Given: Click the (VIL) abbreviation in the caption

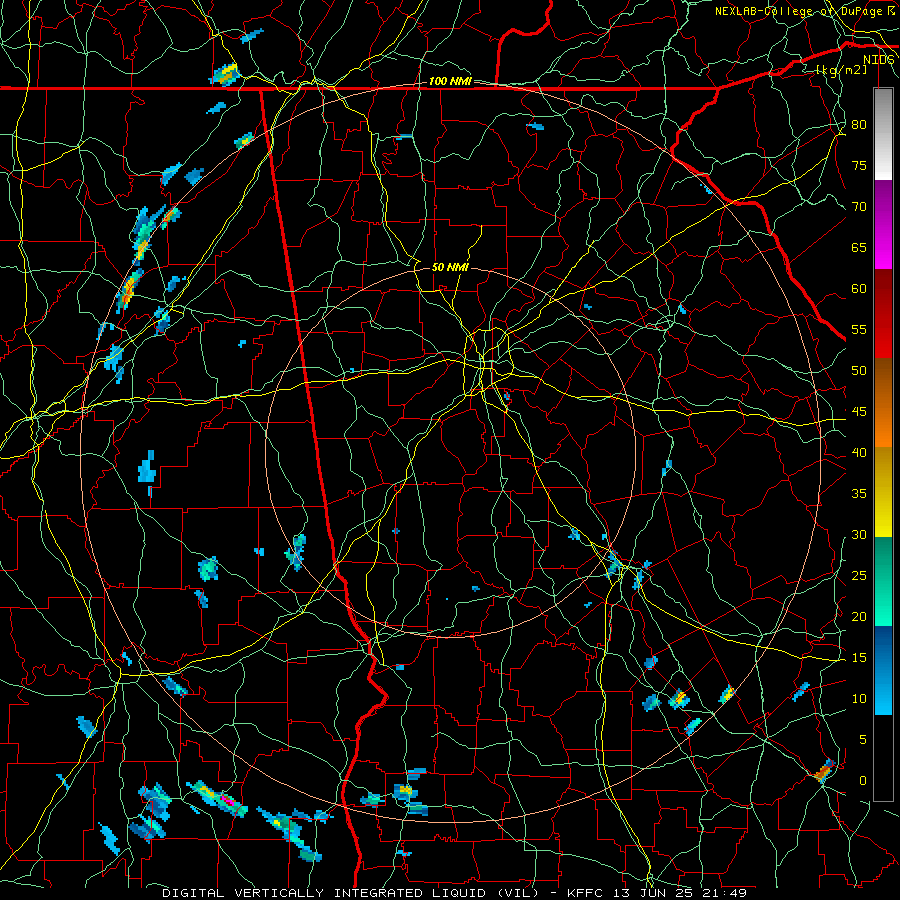Looking at the screenshot, I should point(518,893).
